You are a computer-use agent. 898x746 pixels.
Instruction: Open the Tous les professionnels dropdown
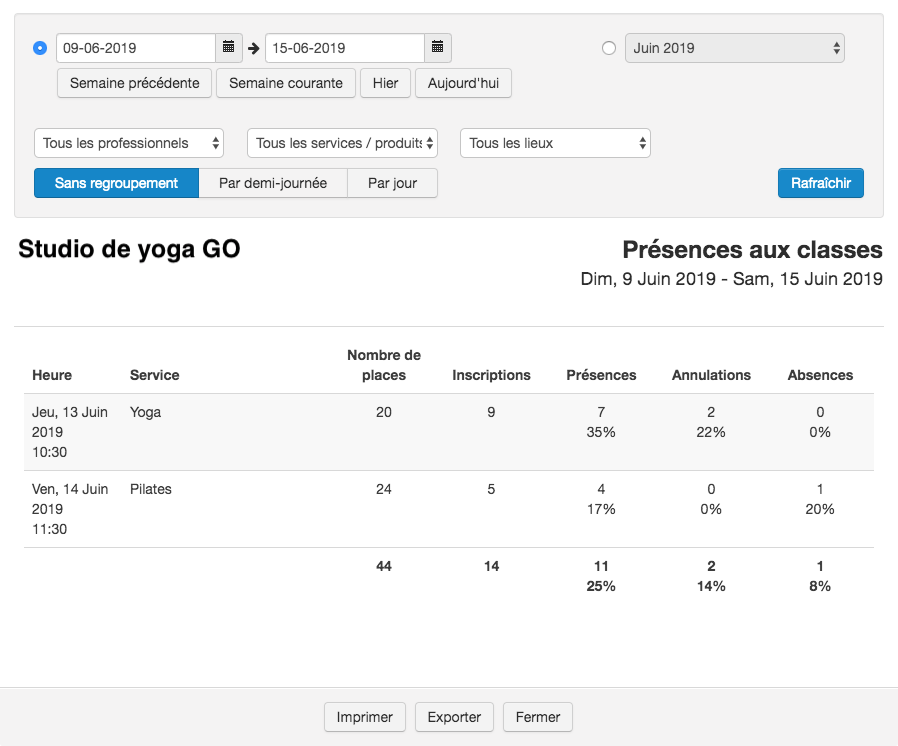(129, 143)
